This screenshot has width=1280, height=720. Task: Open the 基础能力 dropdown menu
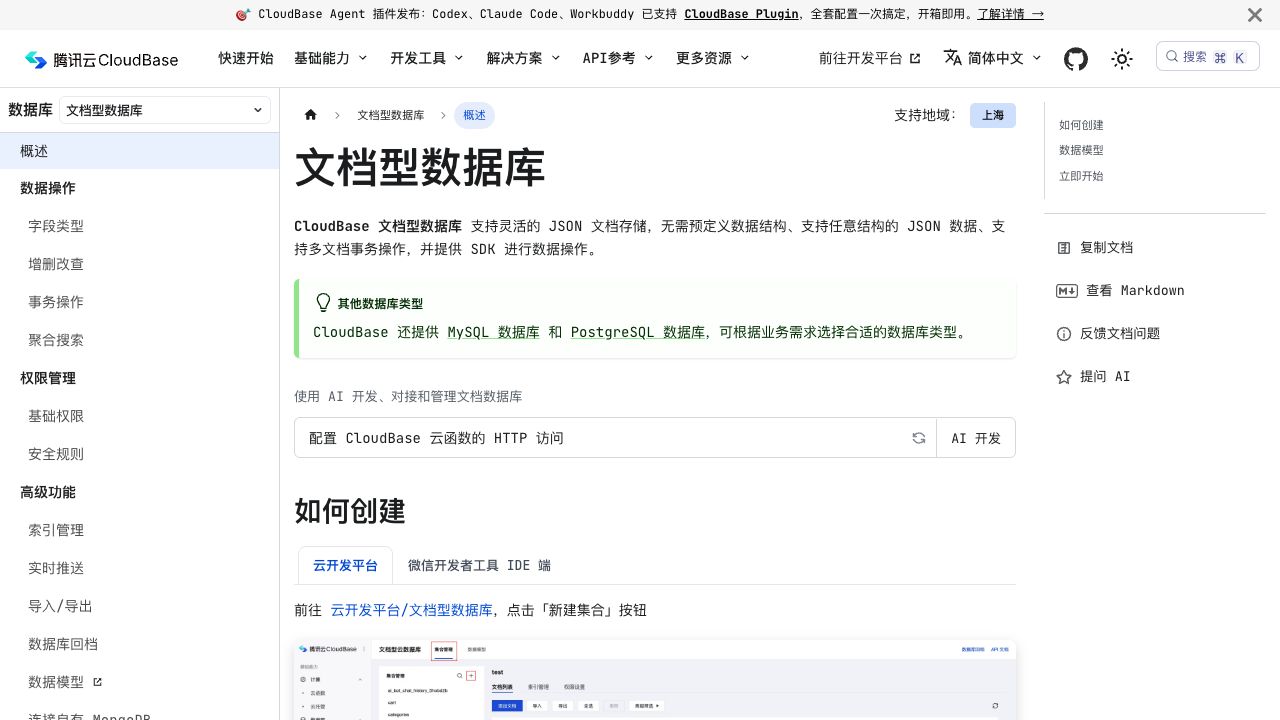[x=331, y=58]
